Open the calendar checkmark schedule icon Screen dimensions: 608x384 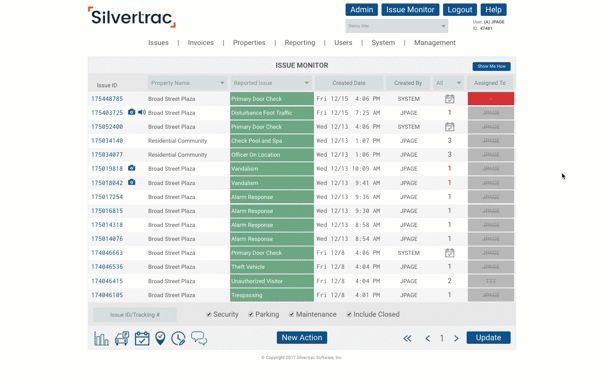click(142, 339)
